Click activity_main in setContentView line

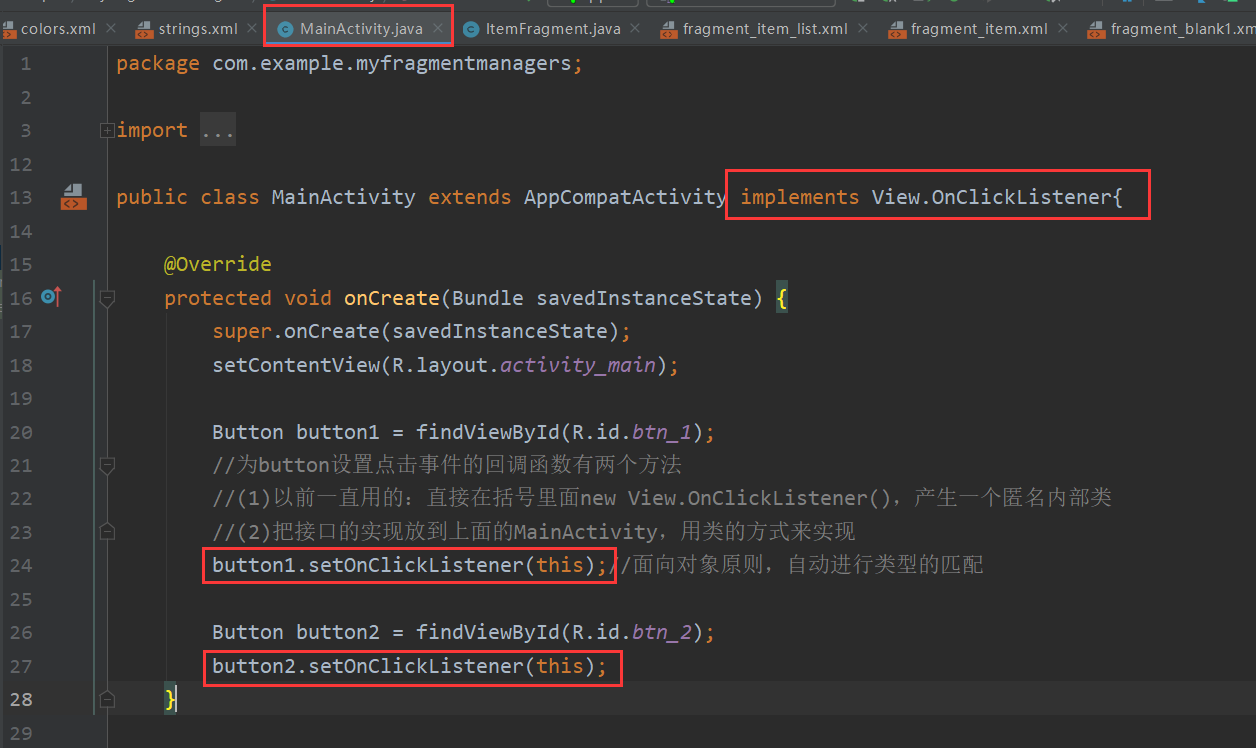[x=578, y=365]
